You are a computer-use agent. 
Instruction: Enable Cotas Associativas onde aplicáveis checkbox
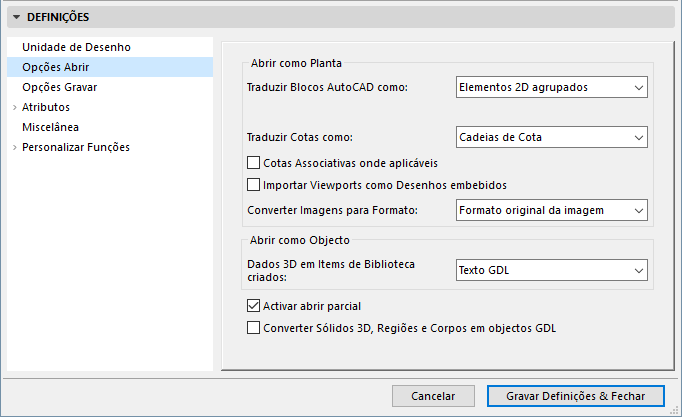pyautogui.click(x=253, y=162)
